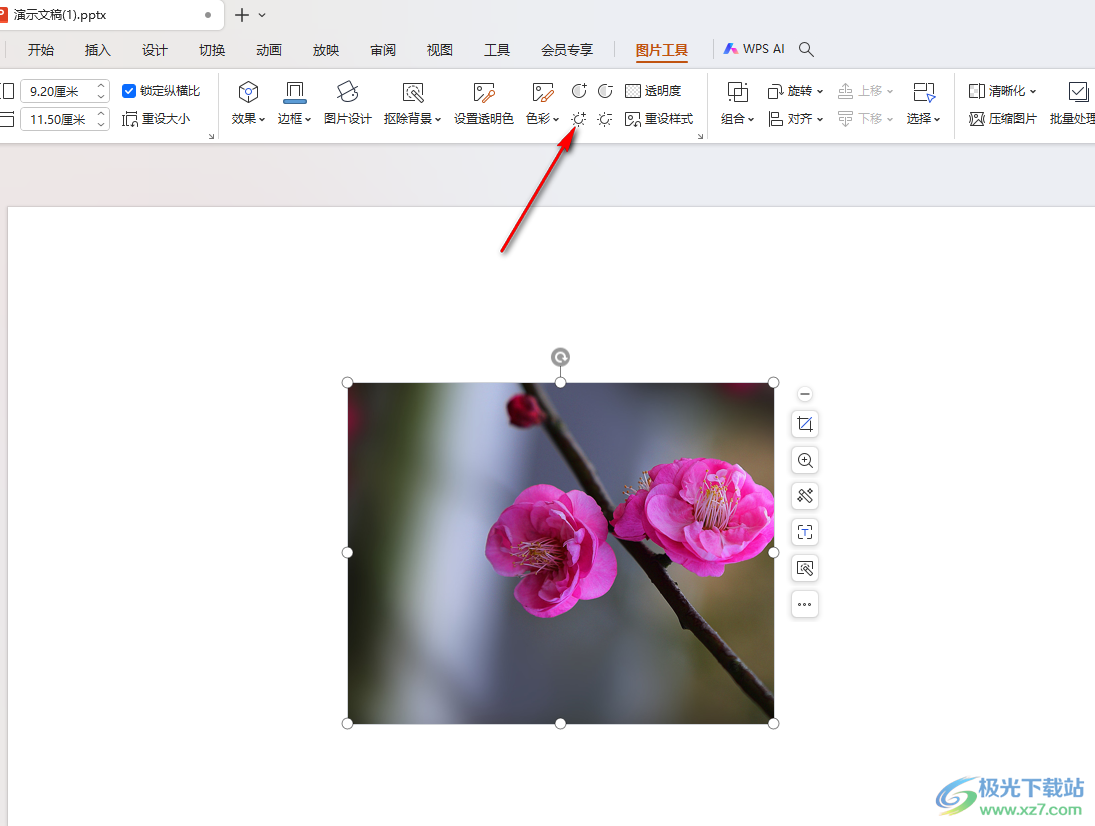Click the search magnifier icon
Image resolution: width=1095 pixels, height=826 pixels.
(x=806, y=49)
